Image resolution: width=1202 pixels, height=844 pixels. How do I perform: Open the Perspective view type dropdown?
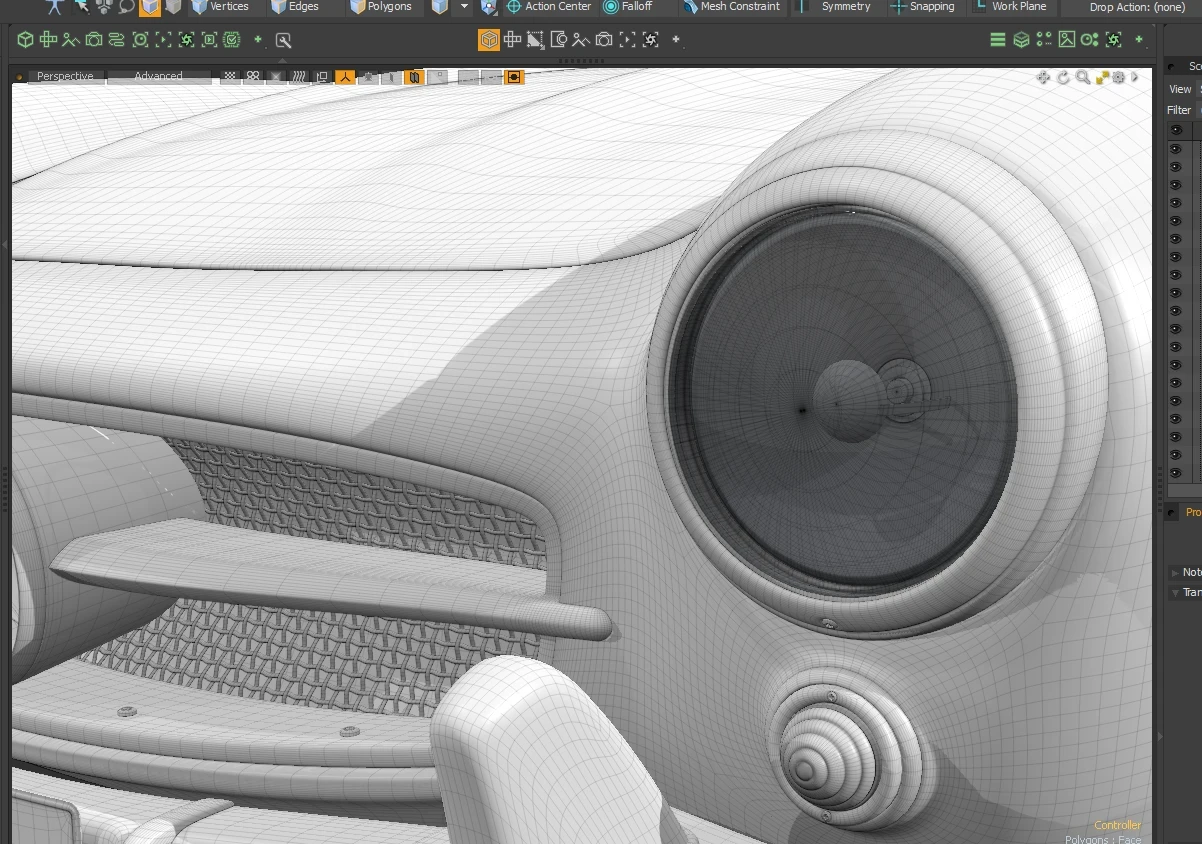64,76
